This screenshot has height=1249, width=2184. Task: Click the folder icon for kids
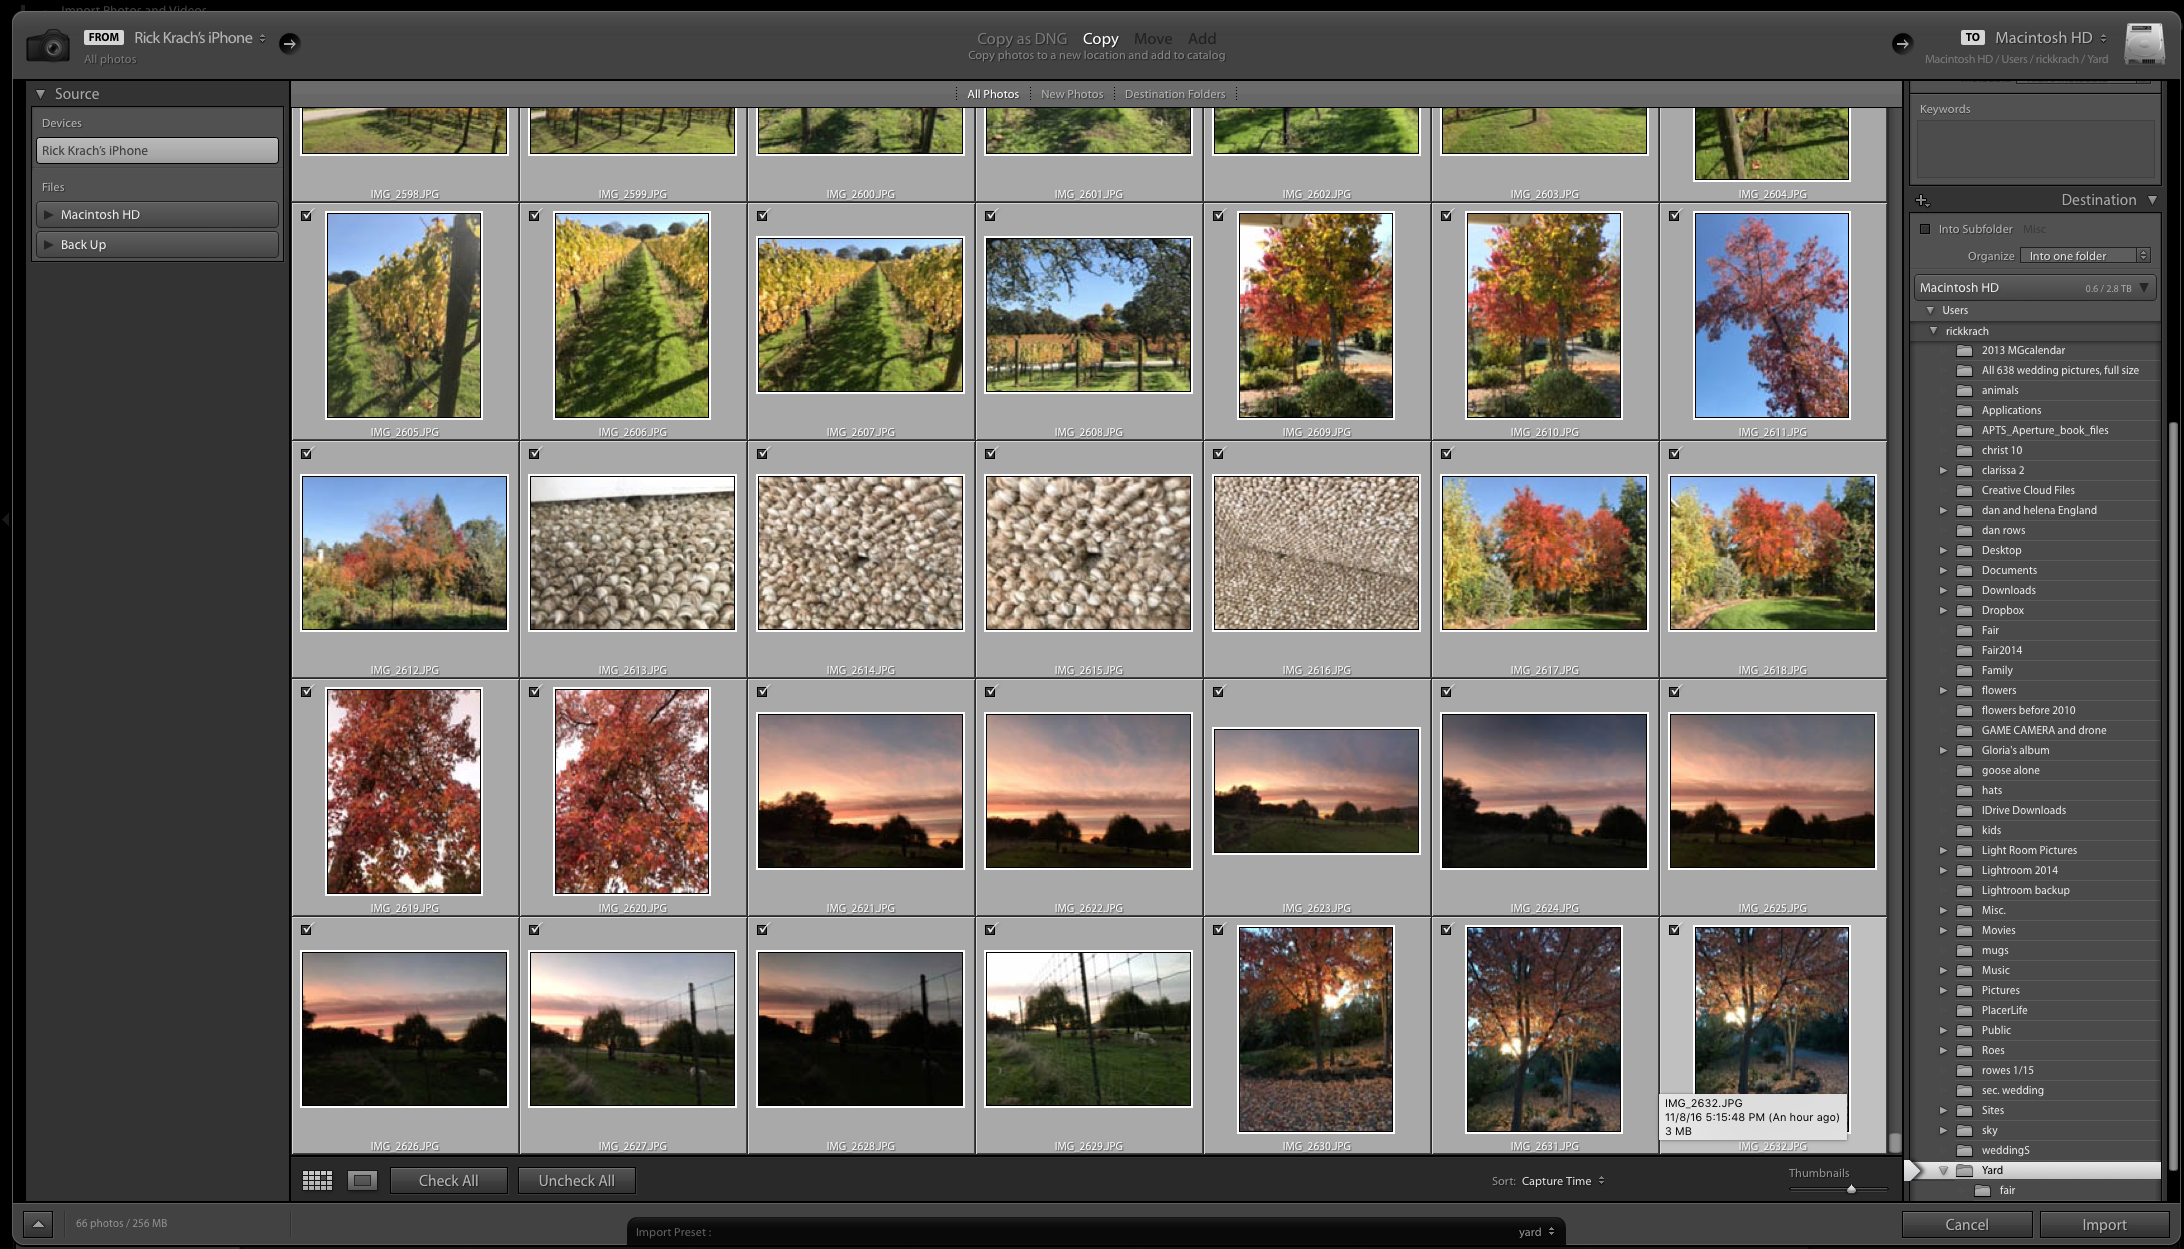[1964, 831]
